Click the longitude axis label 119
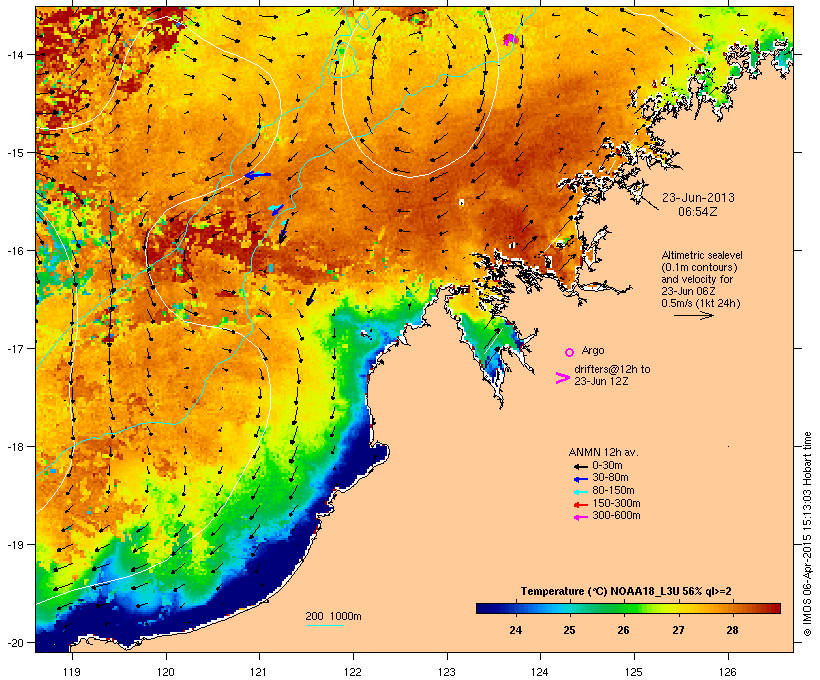 pos(72,672)
